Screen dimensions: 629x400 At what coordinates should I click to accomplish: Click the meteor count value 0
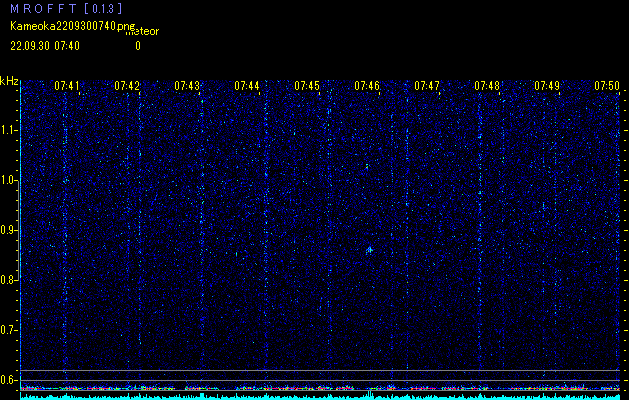click(x=138, y=46)
